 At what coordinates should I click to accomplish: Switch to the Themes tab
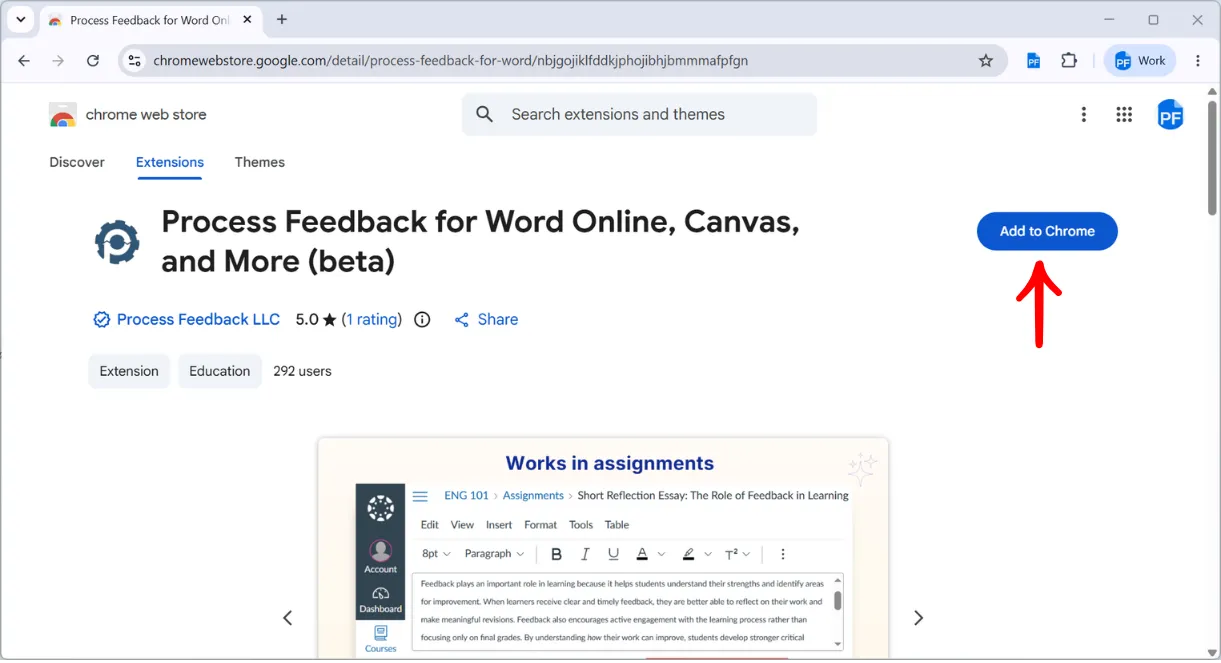[x=260, y=162]
